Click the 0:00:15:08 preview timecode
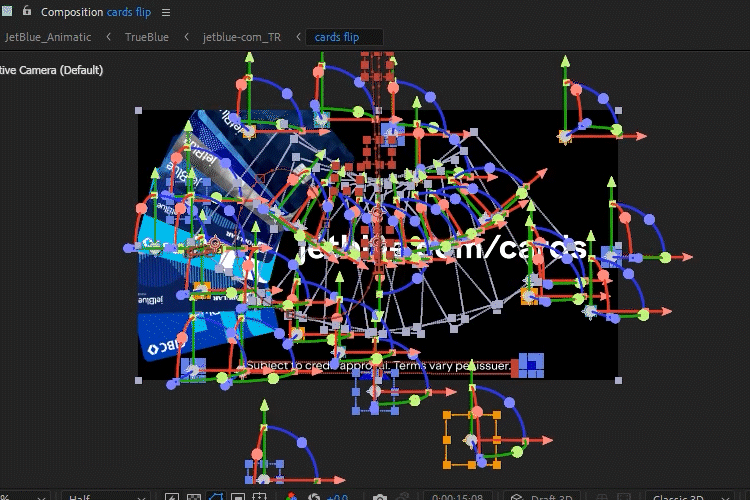The width and height of the screenshot is (750, 500). (x=458, y=497)
